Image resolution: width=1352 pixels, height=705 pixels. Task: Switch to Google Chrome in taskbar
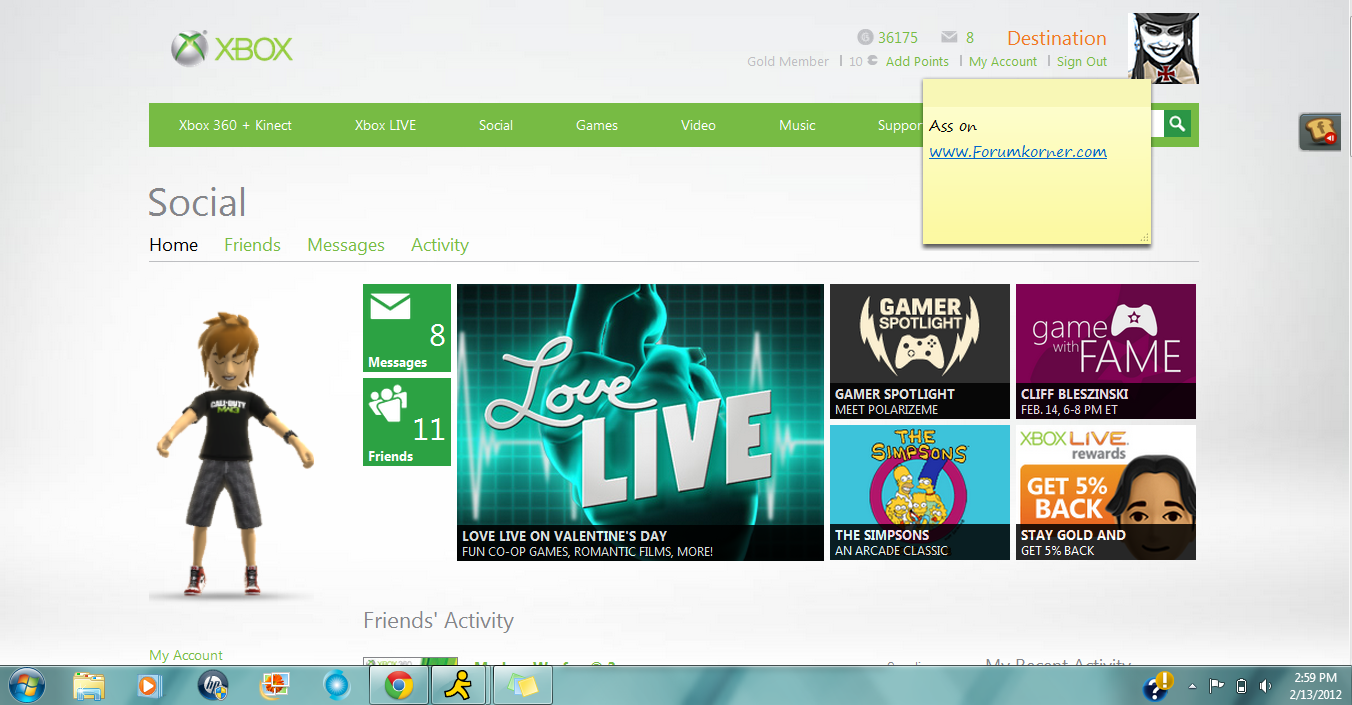[399, 686]
